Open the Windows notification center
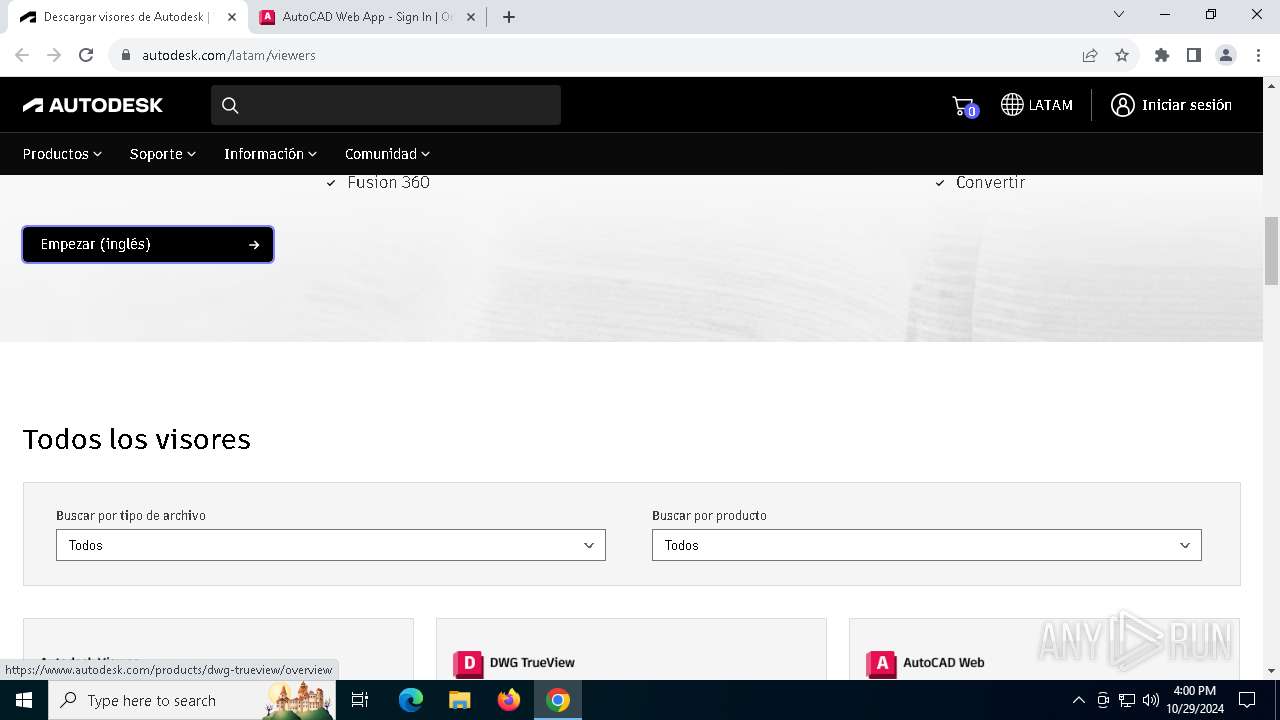This screenshot has width=1280, height=720. (x=1247, y=700)
